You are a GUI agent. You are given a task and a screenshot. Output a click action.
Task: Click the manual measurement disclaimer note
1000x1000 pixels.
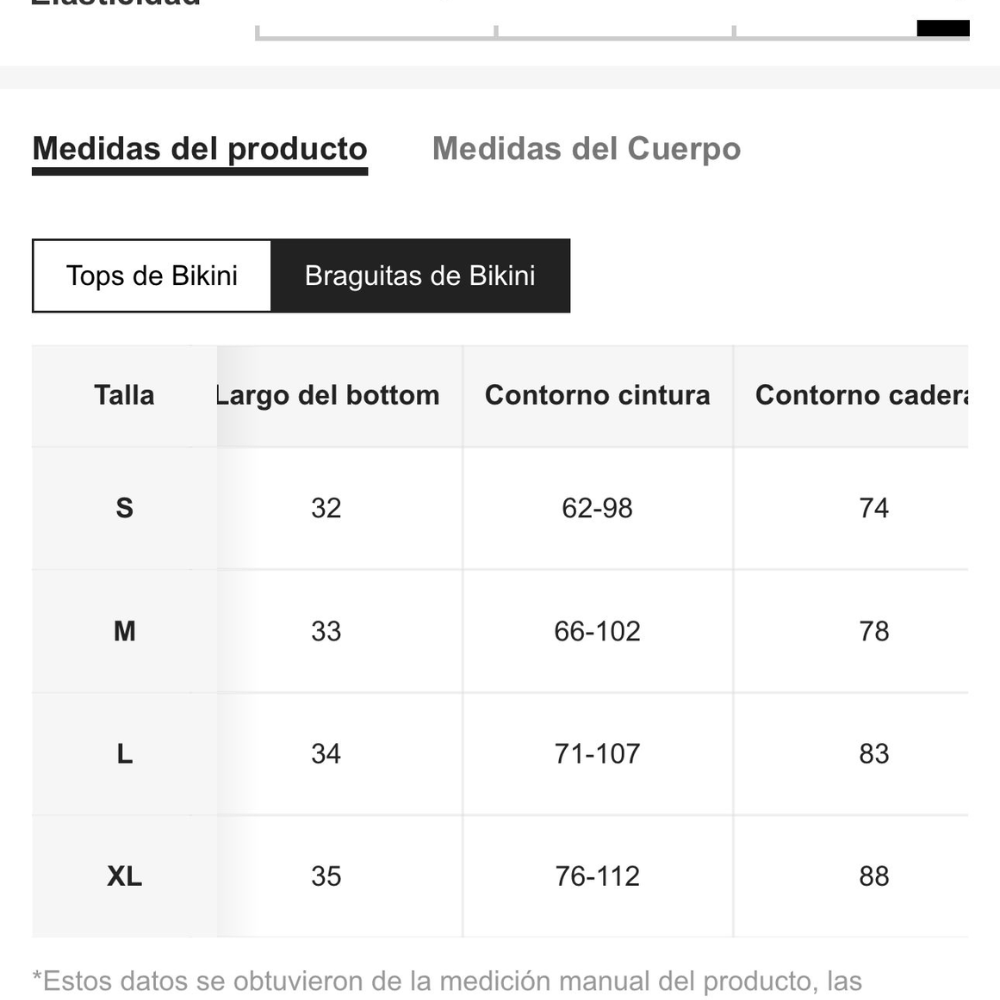(447, 981)
